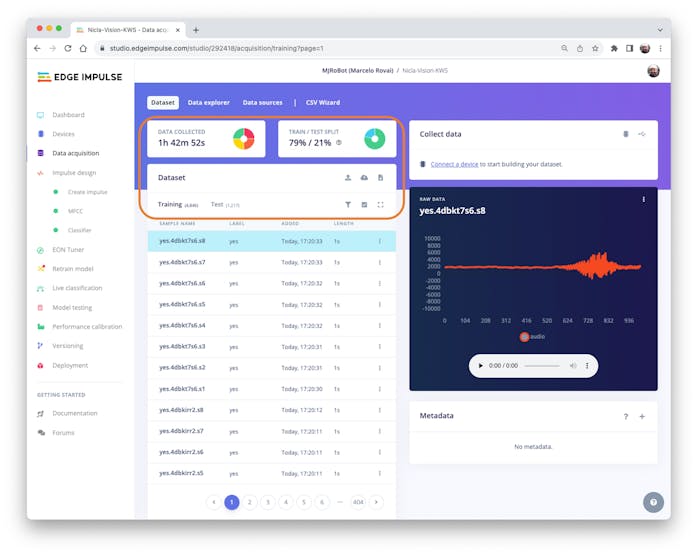
Task: Open the CSV Wizard tab
Action: pyautogui.click(x=322, y=102)
